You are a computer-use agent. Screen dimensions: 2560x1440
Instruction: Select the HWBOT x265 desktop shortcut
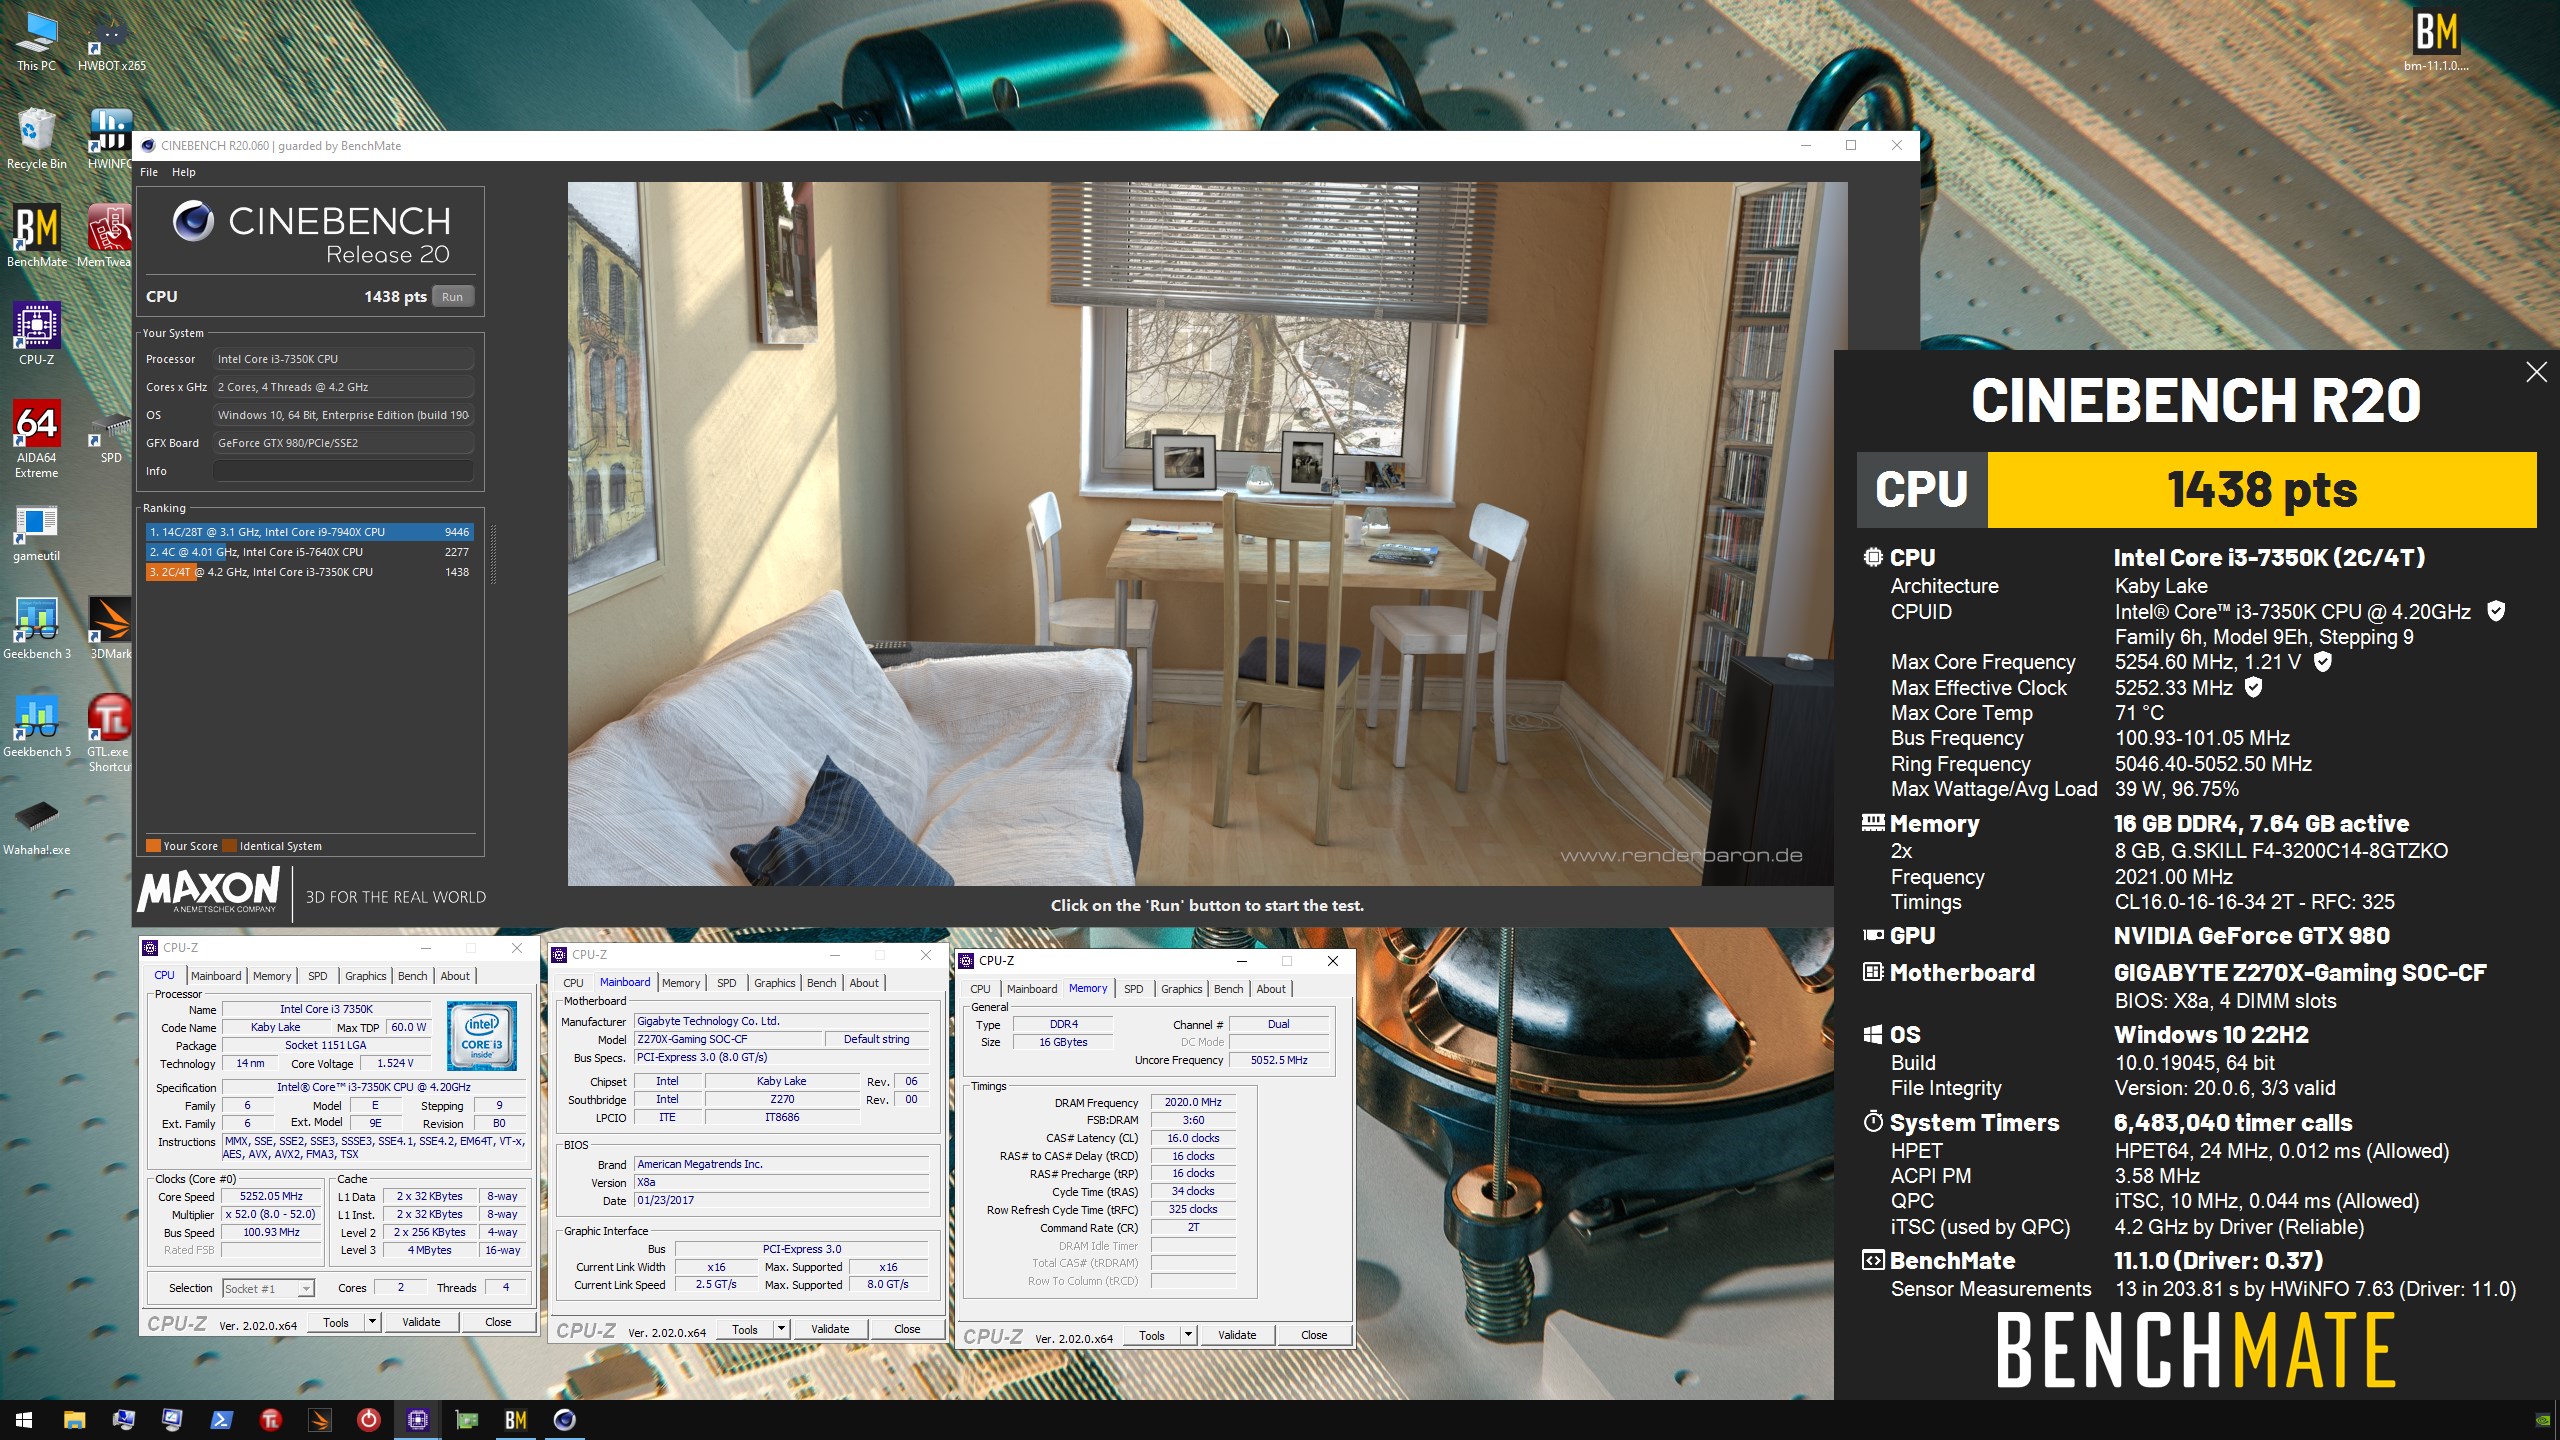click(111, 42)
